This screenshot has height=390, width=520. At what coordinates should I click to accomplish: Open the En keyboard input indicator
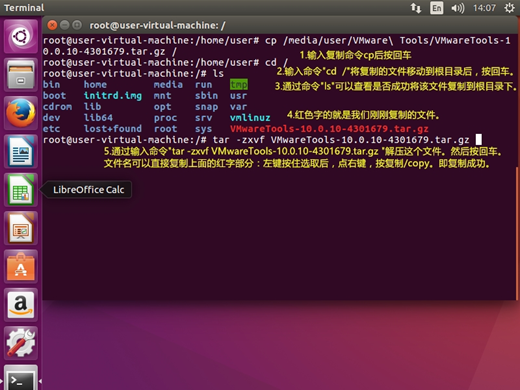pyautogui.click(x=437, y=8)
